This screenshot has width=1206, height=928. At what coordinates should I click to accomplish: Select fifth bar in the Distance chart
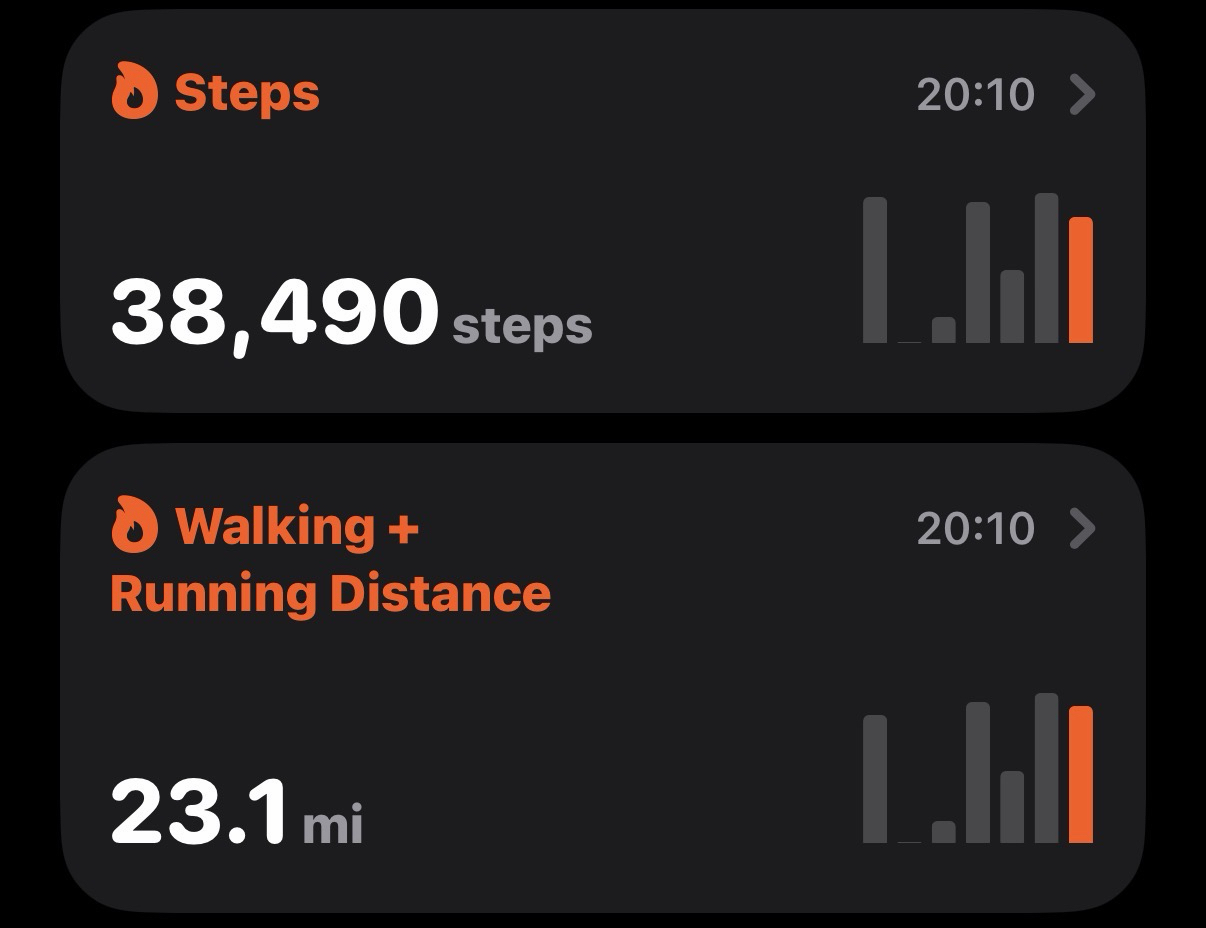[1012, 807]
